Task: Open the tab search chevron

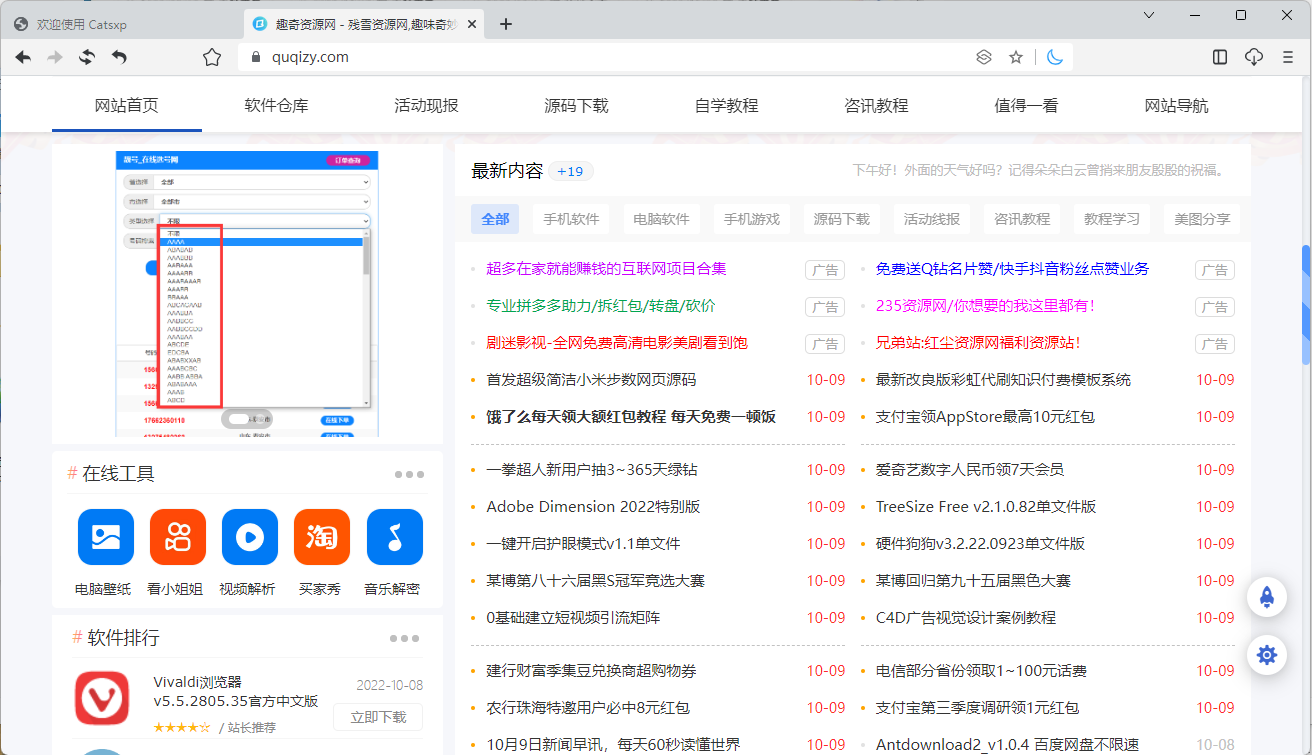Action: 1147,17
